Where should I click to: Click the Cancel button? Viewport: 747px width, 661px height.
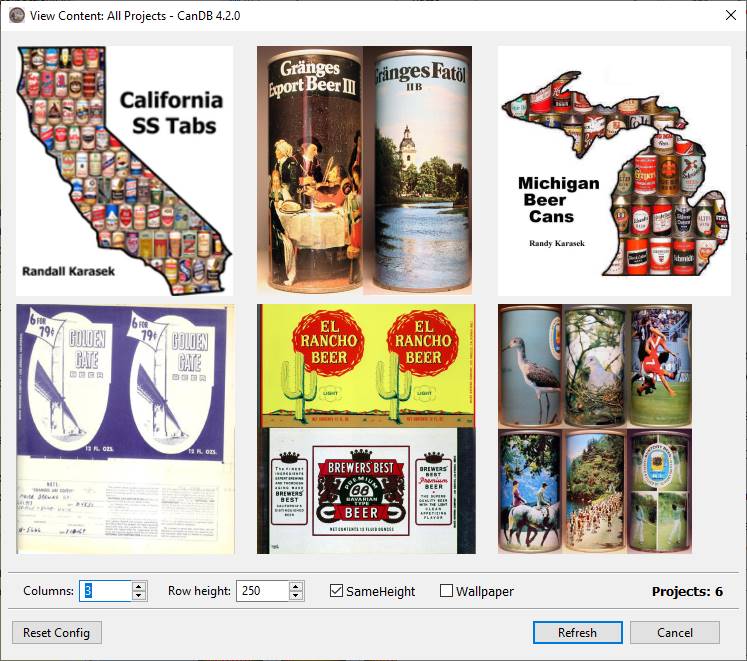(675, 633)
